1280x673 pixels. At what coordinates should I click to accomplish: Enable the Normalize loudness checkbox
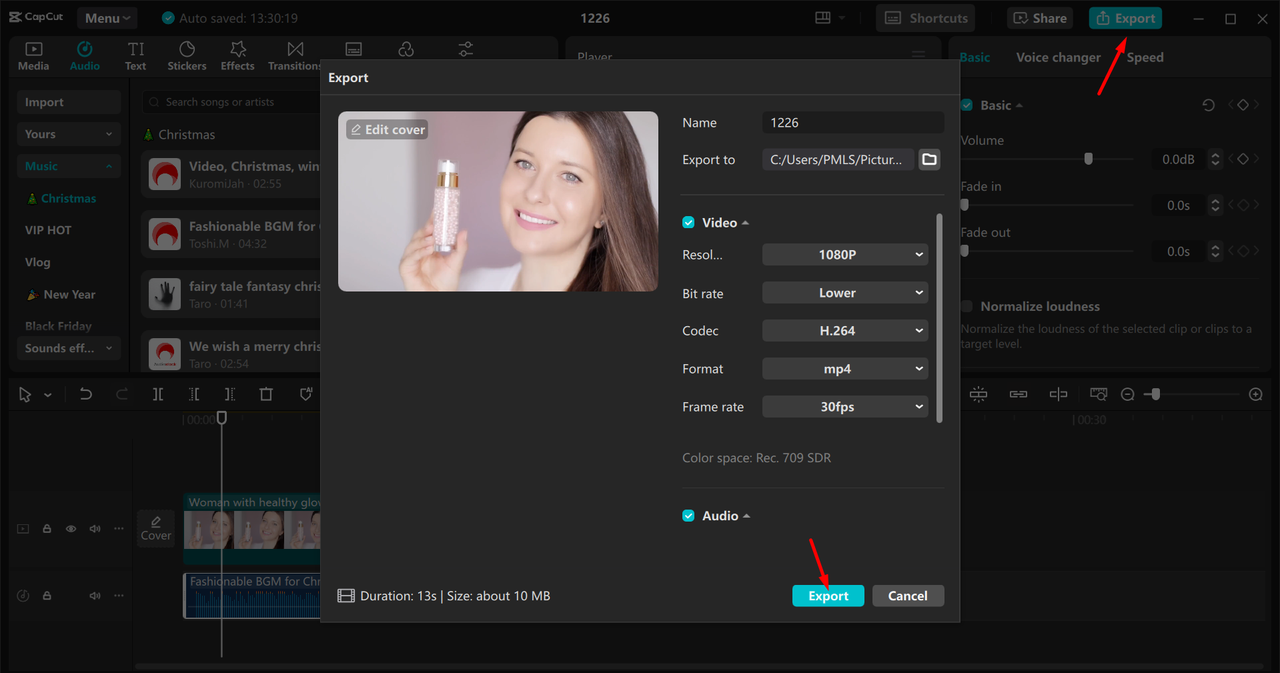[967, 306]
